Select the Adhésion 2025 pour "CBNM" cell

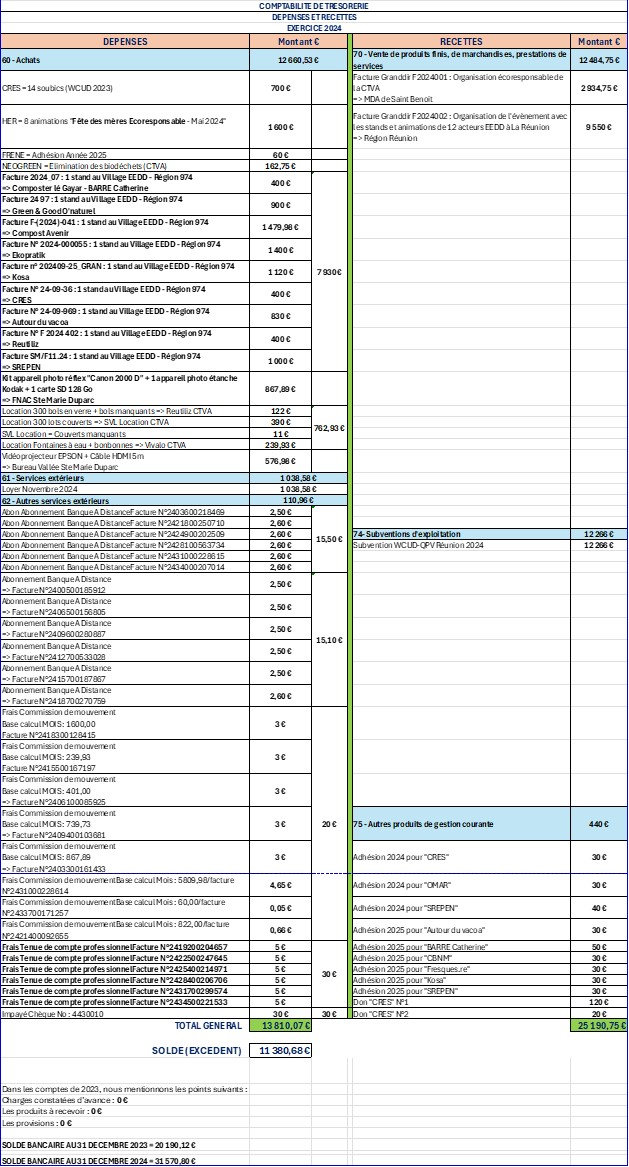[461, 957]
